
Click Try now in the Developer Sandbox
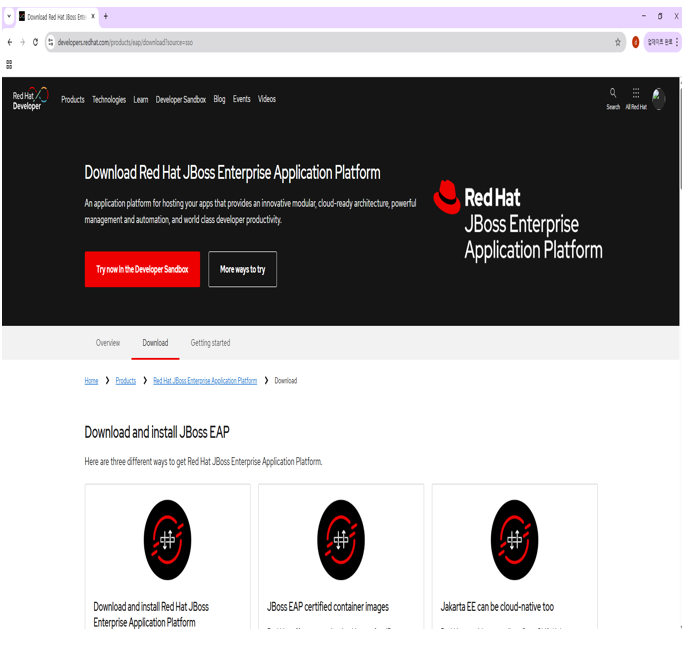coord(142,269)
